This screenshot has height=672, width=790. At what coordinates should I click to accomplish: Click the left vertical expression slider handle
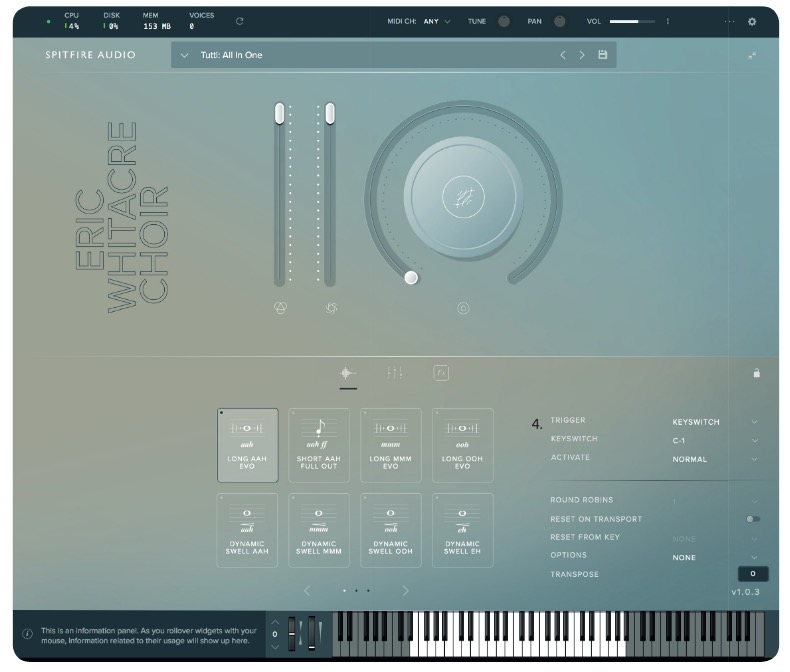point(279,113)
